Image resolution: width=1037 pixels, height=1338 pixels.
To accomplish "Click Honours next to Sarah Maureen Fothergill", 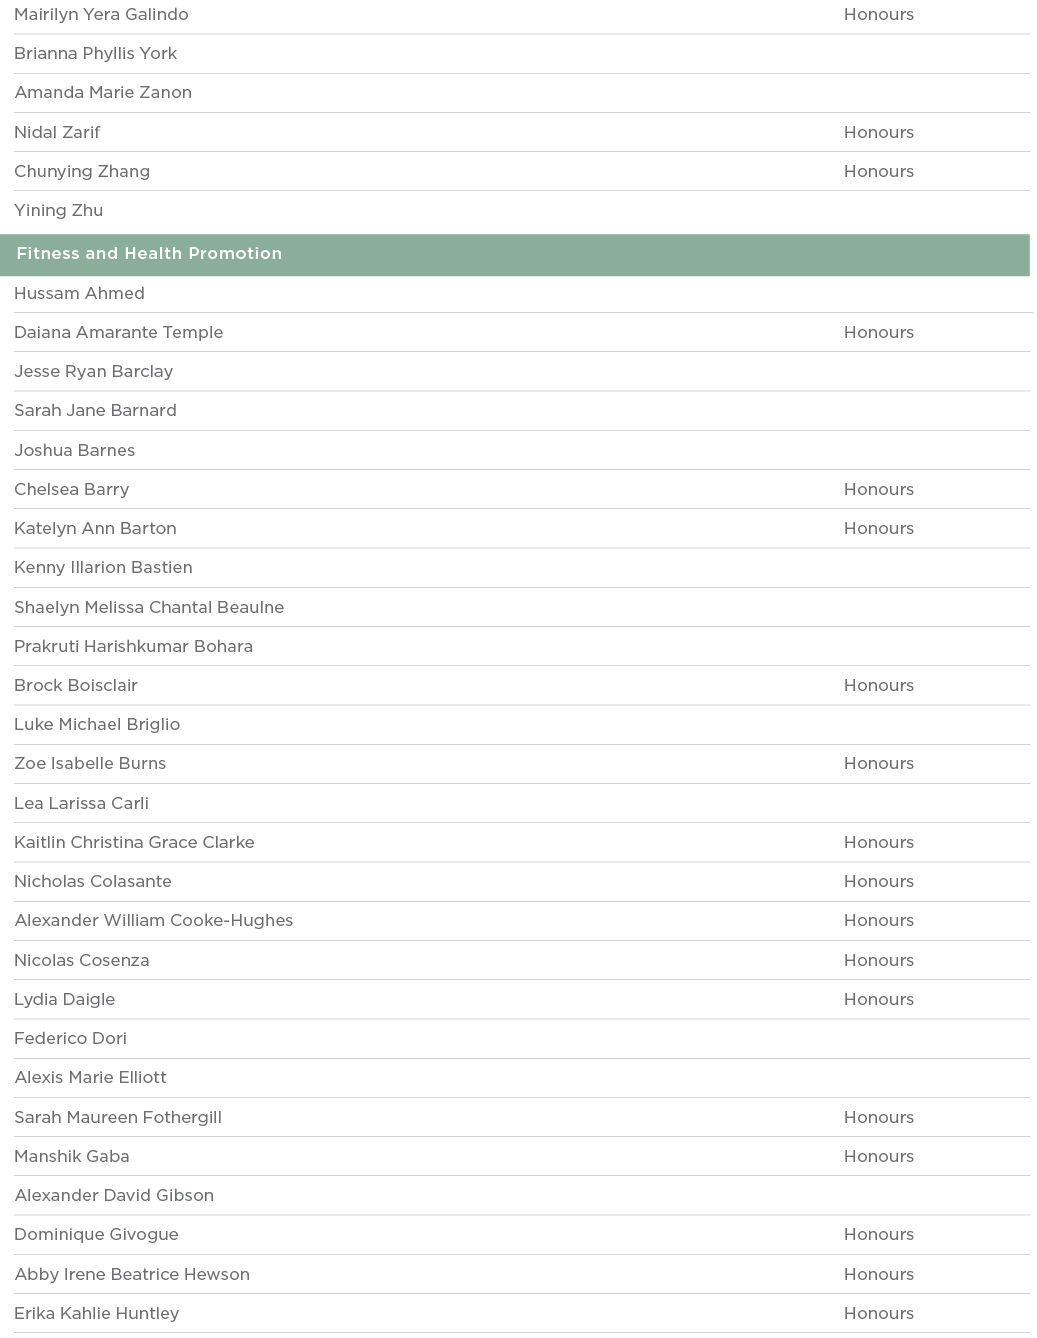I will click(878, 1117).
